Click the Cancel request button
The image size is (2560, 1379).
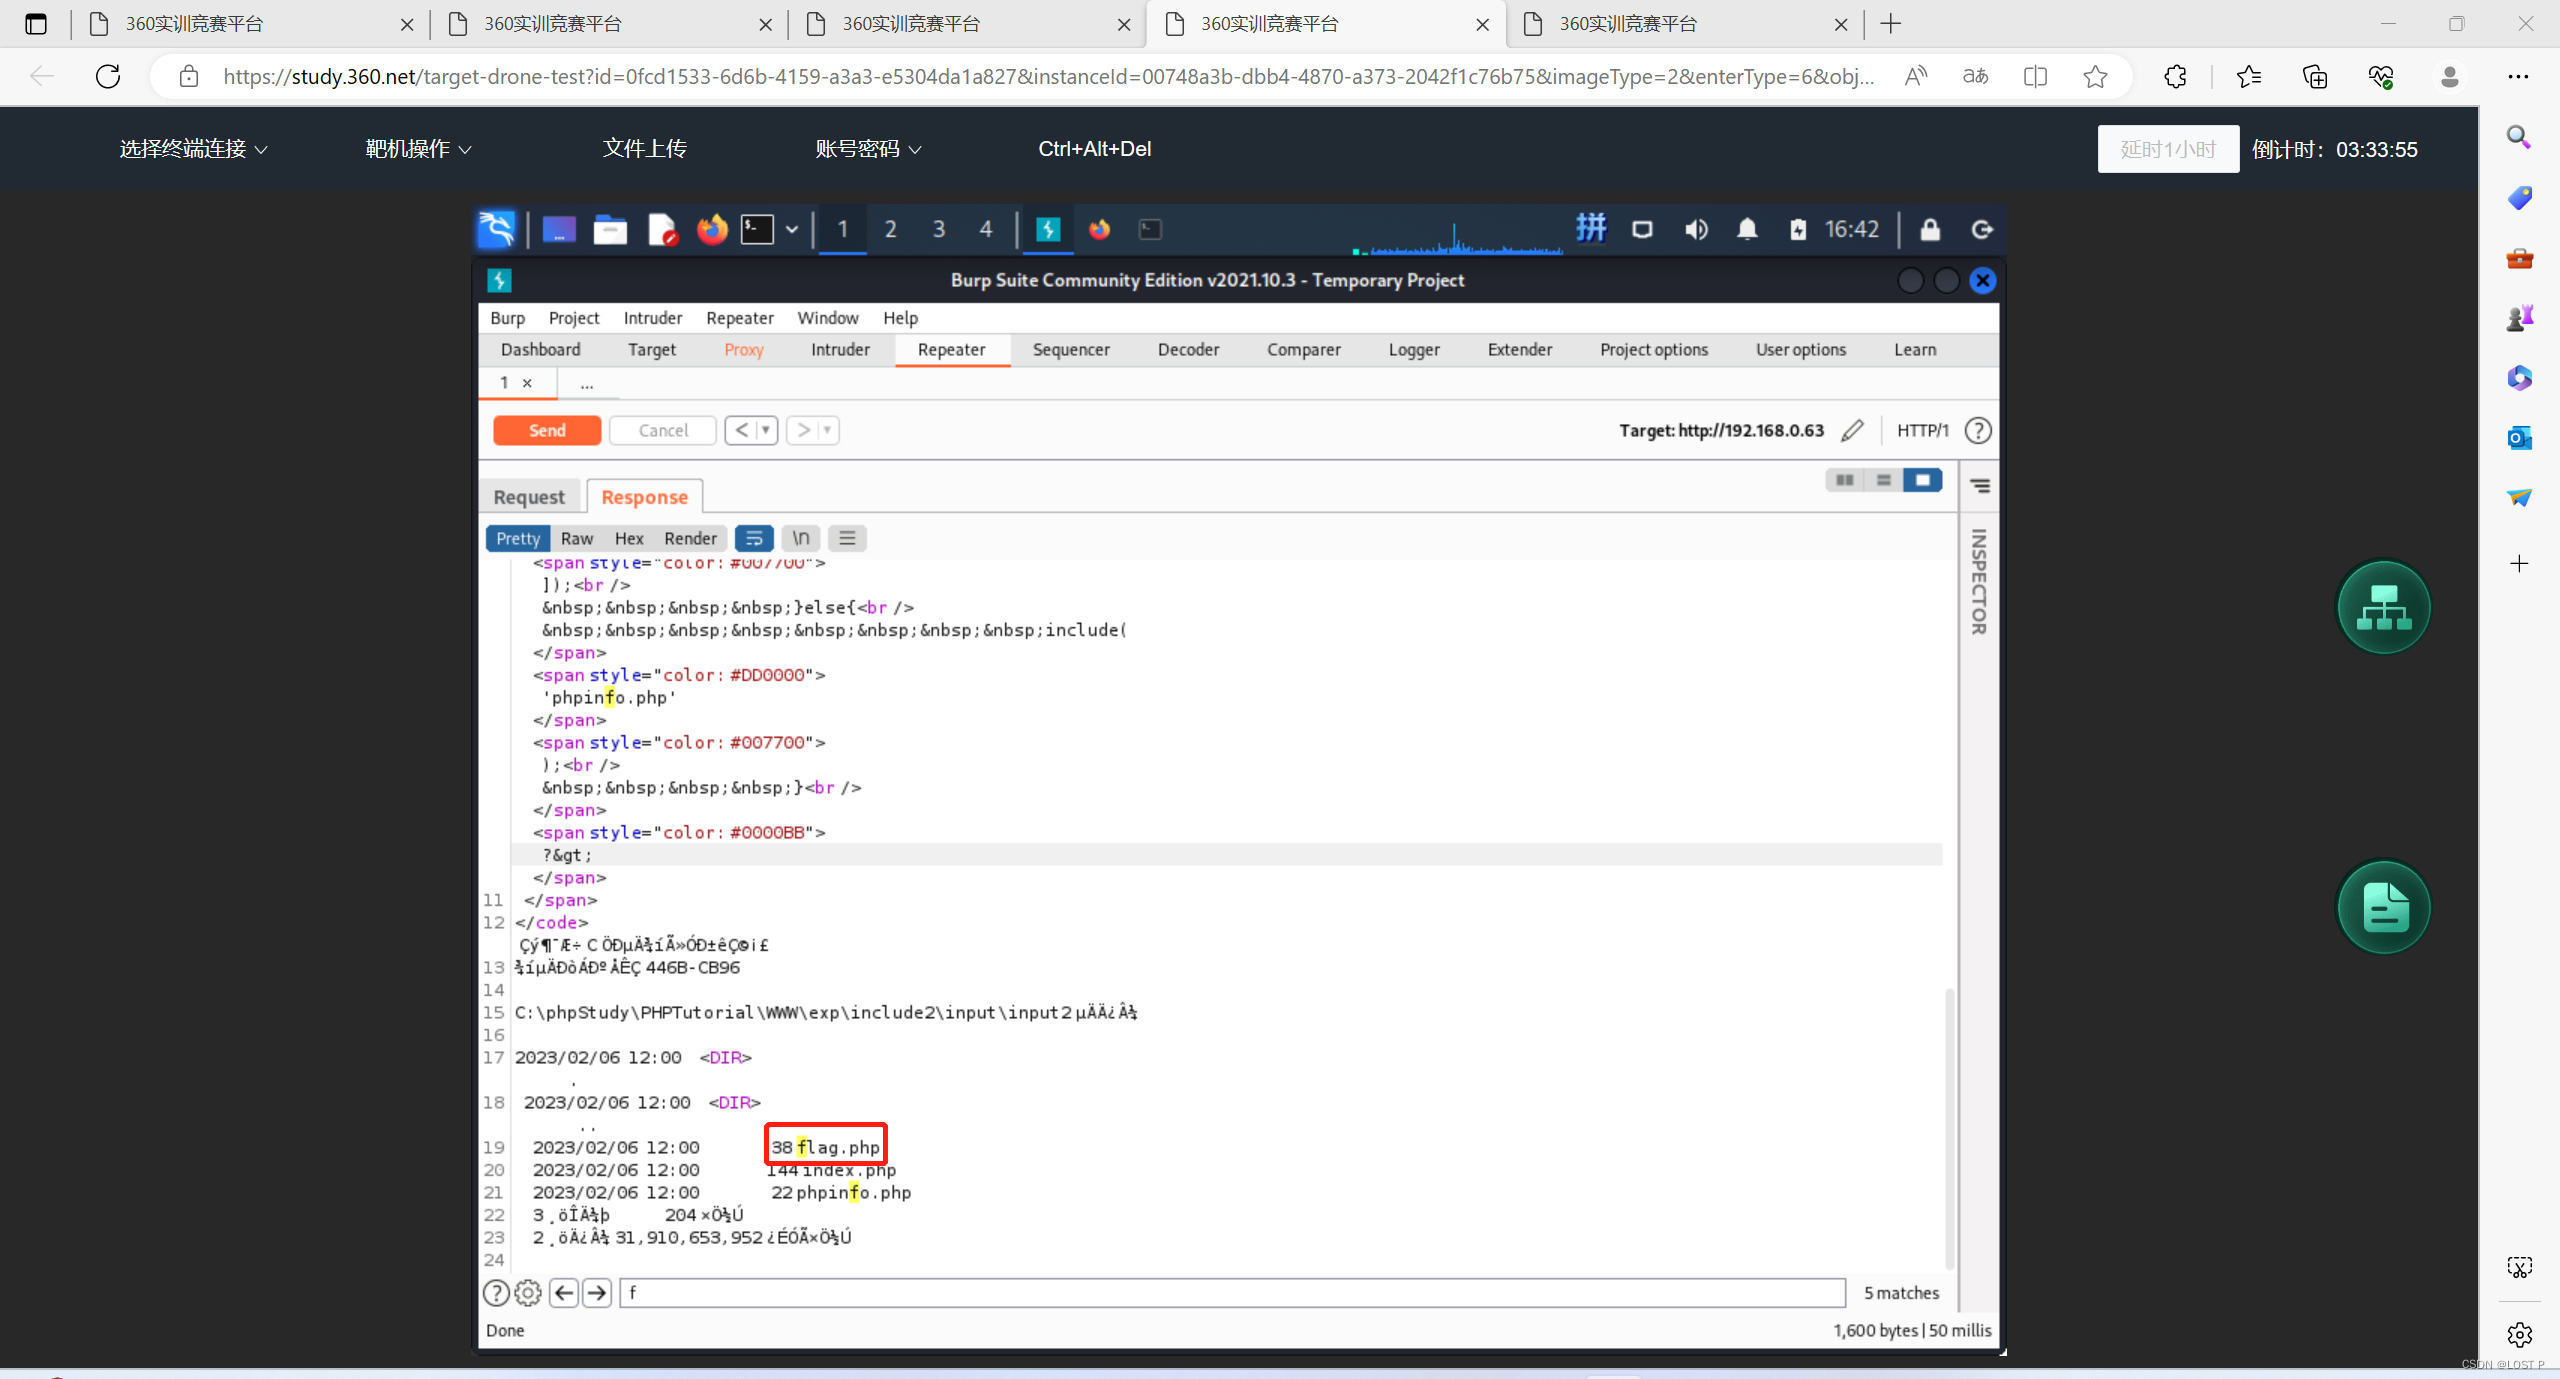point(663,430)
